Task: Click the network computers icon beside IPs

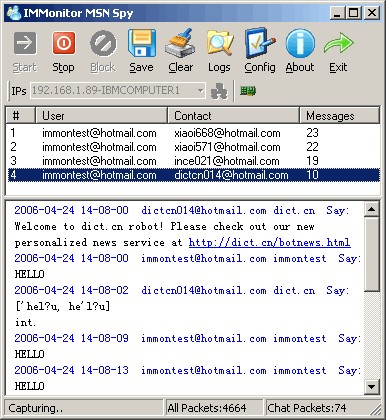Action: point(219,91)
